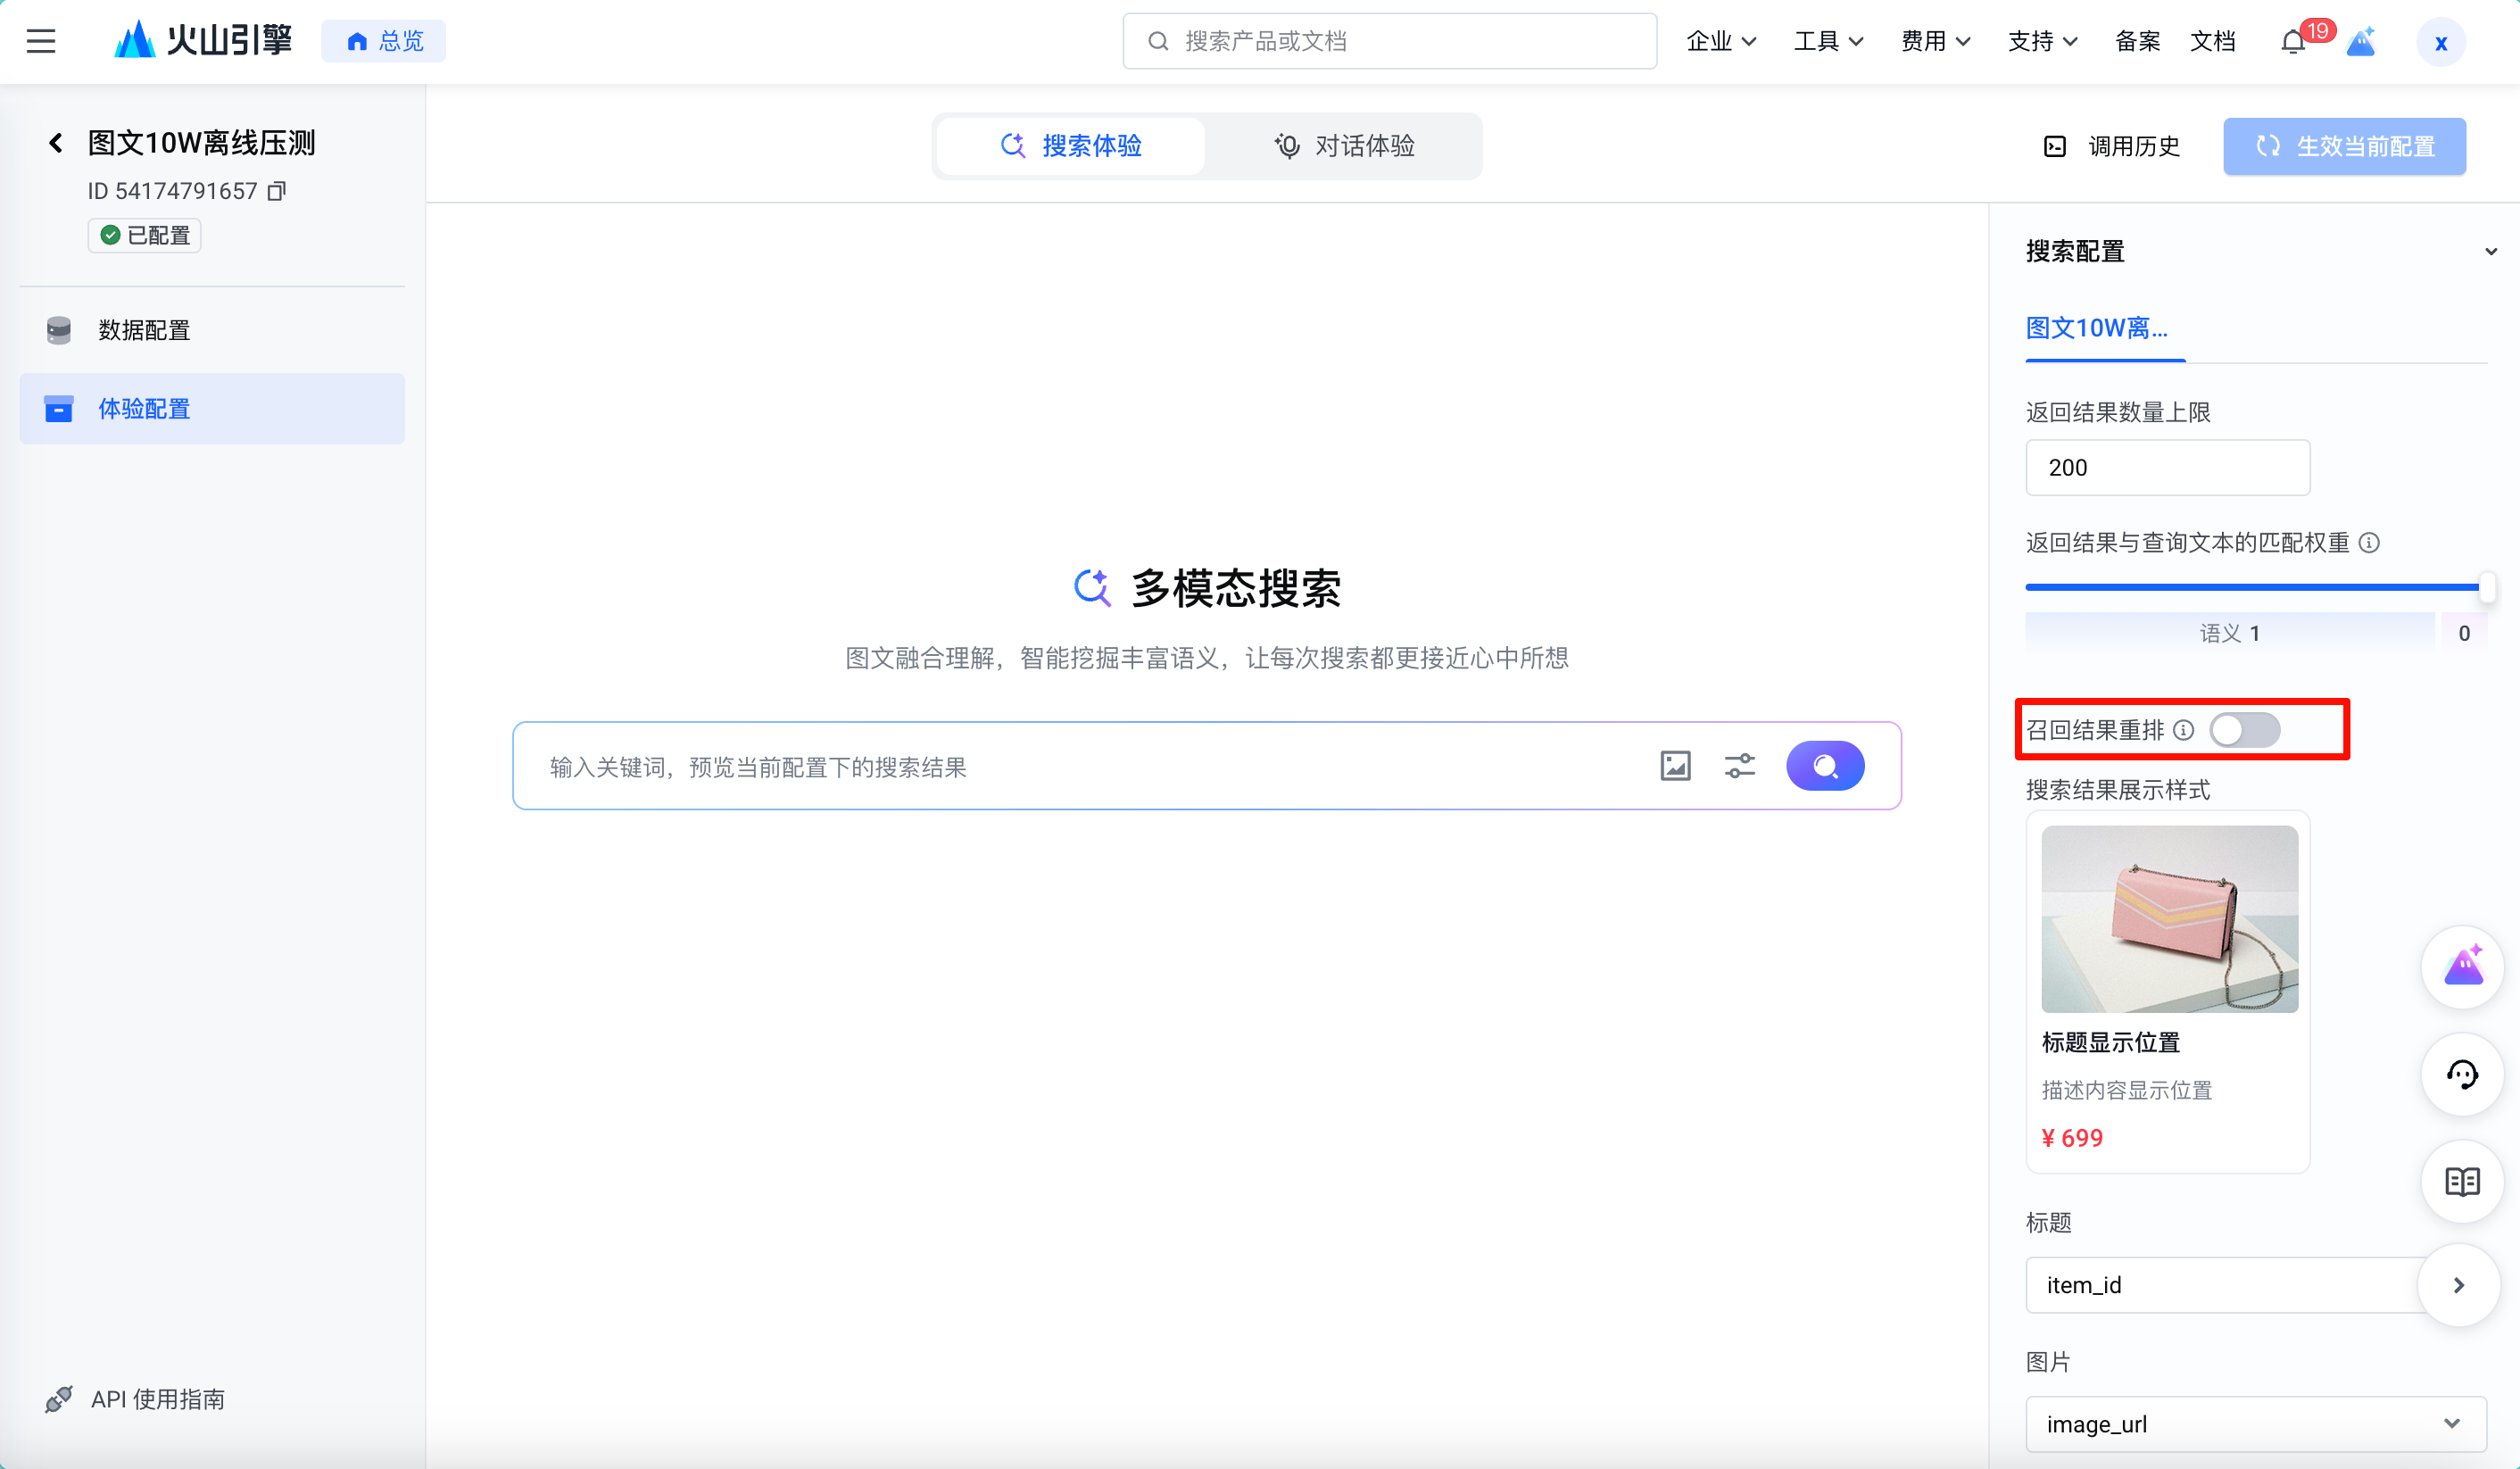Open the notification bell
The width and height of the screenshot is (2520, 1469).
point(2293,42)
